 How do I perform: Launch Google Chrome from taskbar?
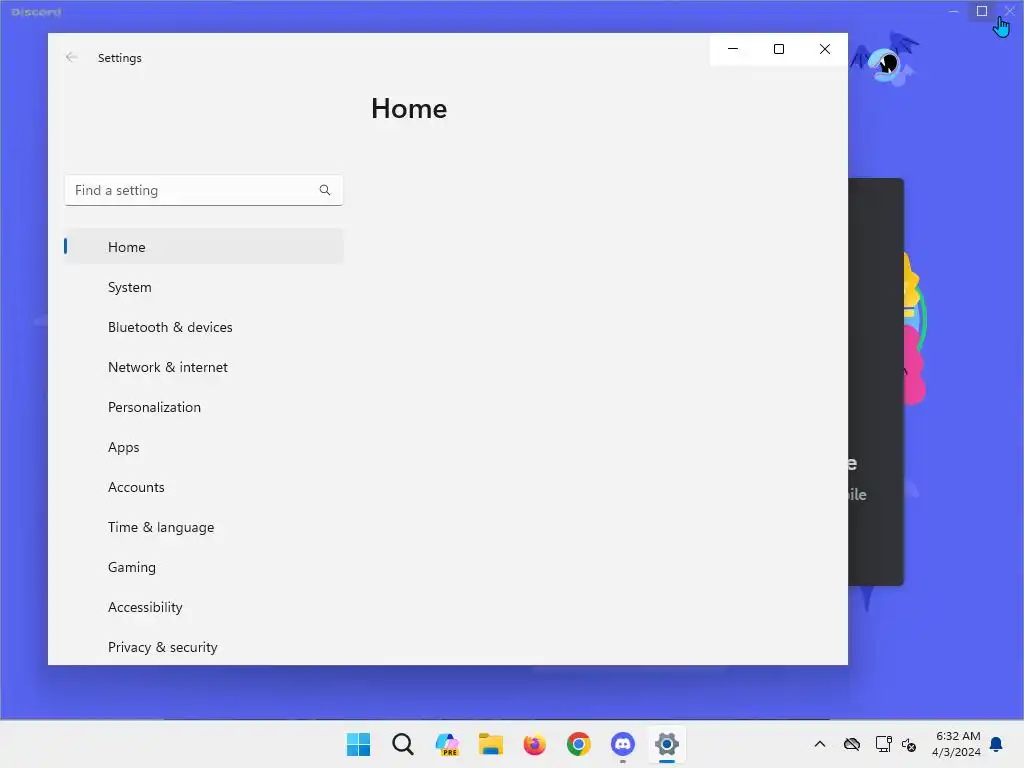tap(579, 744)
